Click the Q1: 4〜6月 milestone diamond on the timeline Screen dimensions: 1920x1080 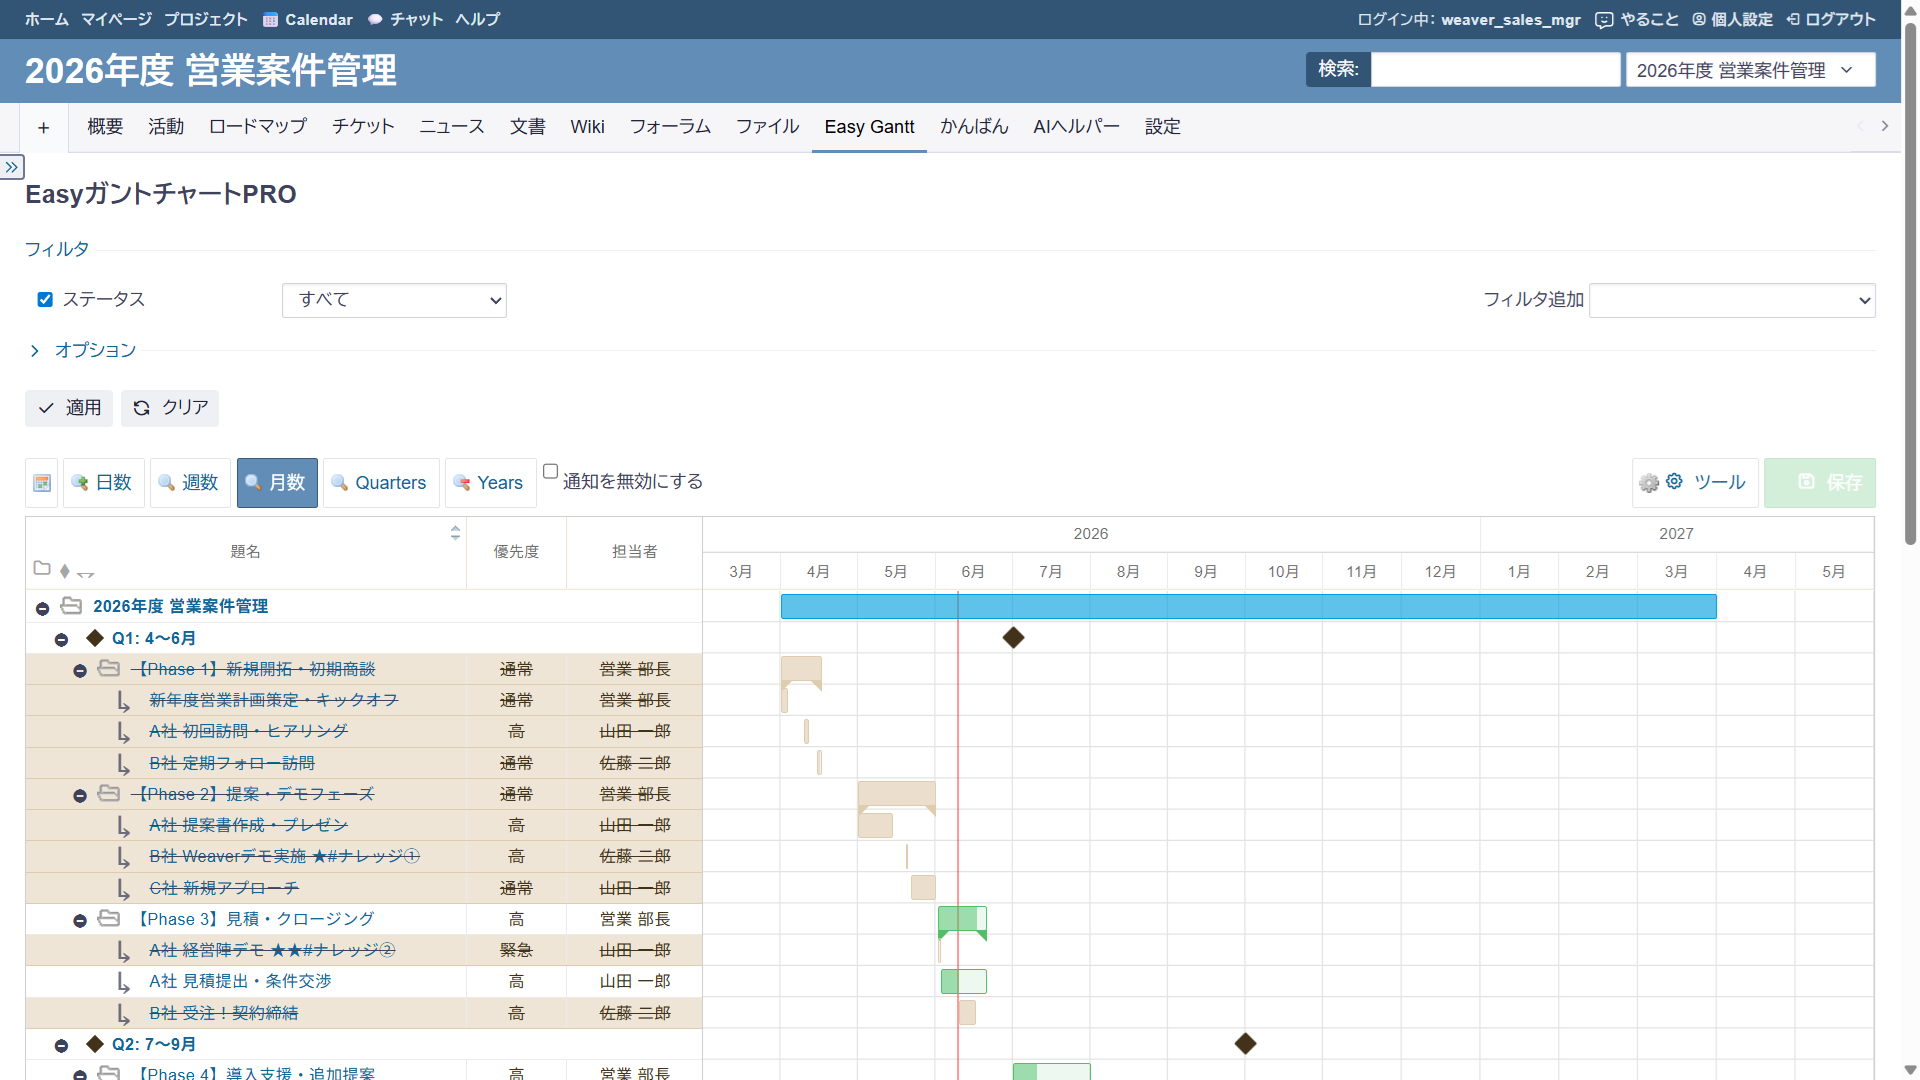1013,637
